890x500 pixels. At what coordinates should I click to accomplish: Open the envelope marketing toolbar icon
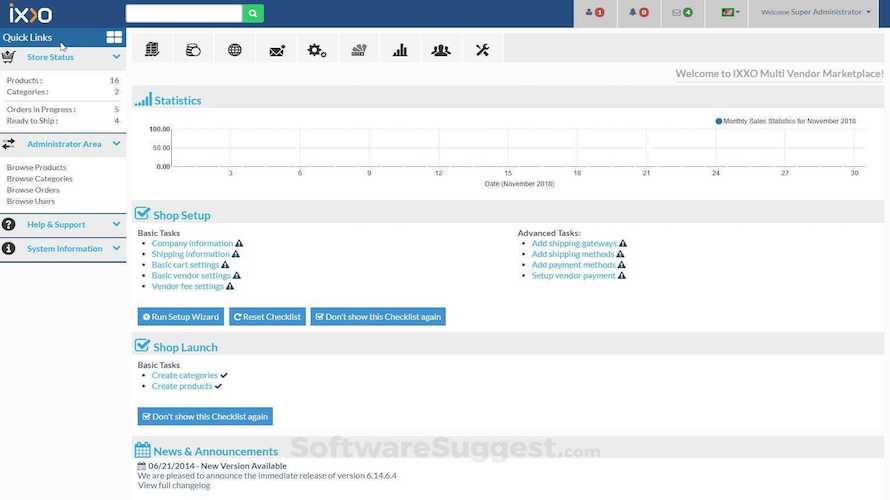point(276,51)
